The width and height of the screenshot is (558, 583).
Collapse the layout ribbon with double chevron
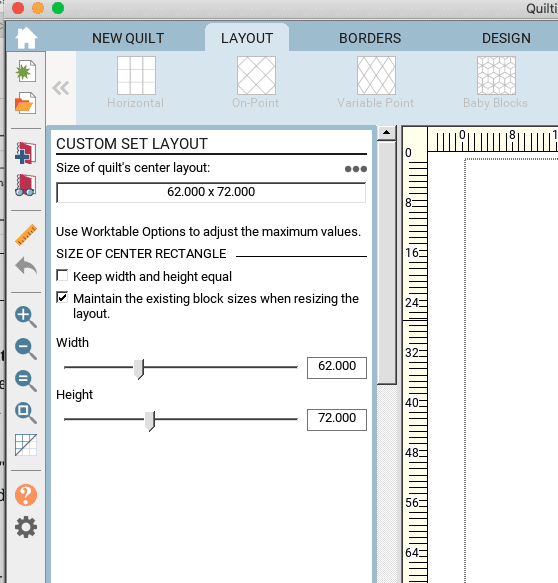(x=61, y=88)
